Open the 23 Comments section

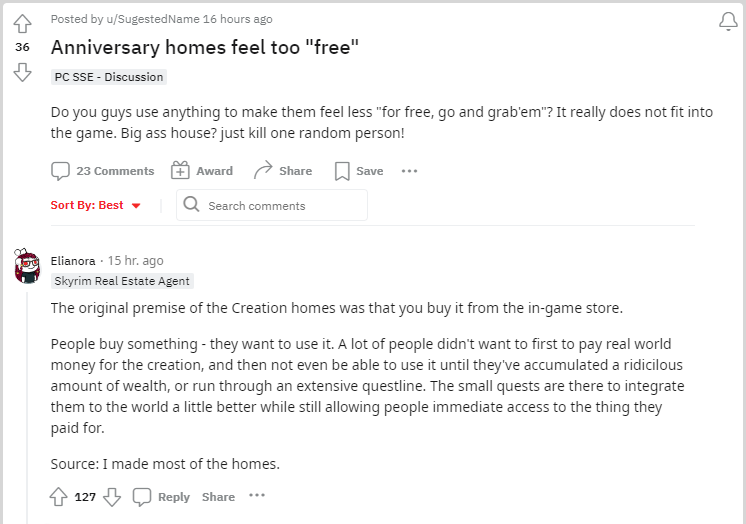[103, 171]
